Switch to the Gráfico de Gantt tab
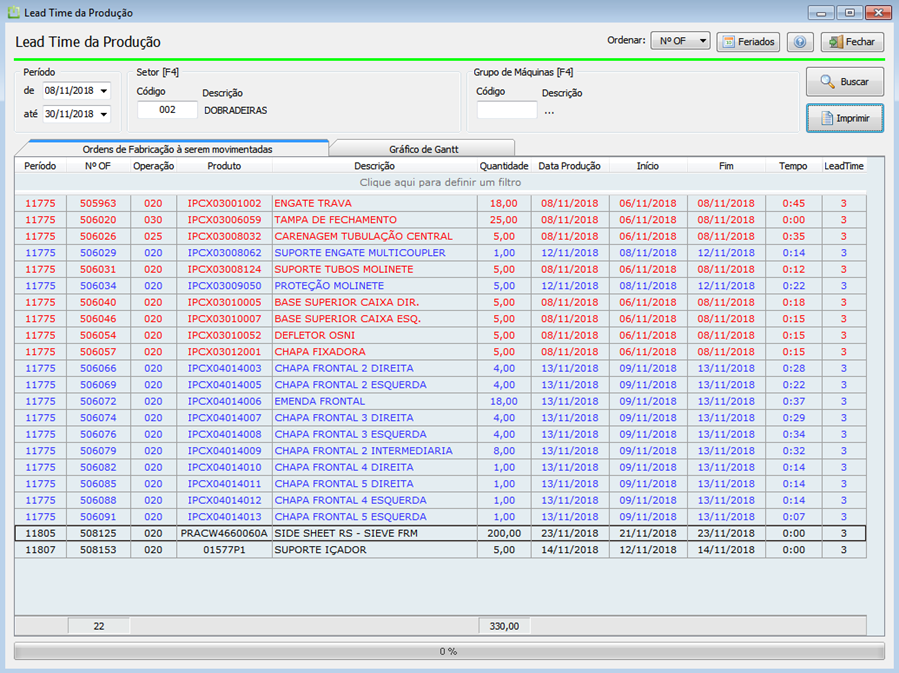Screen dimensions: 899x673 pos(423,148)
